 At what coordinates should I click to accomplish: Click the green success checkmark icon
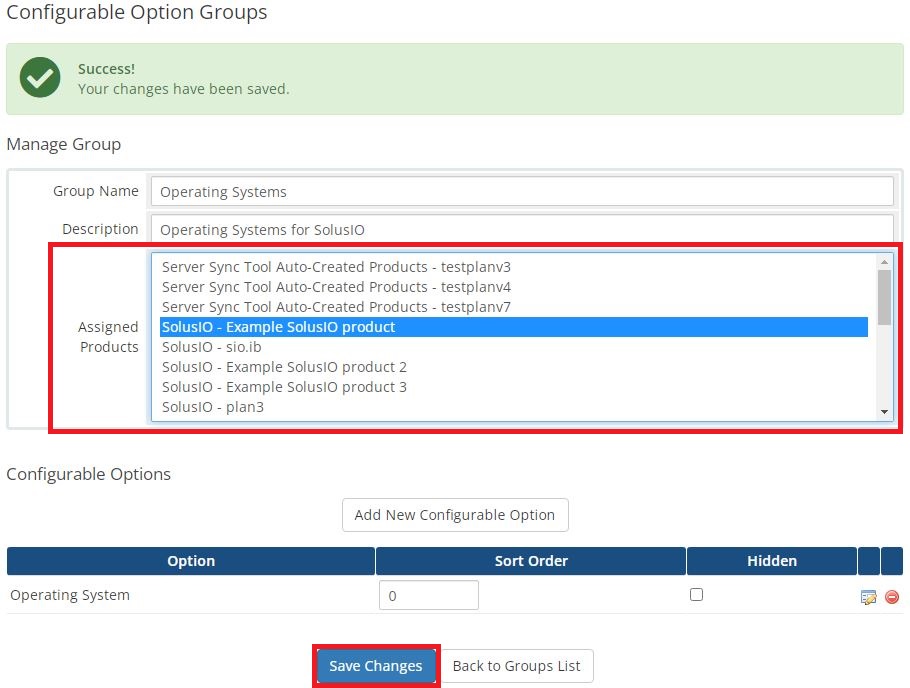point(40,78)
